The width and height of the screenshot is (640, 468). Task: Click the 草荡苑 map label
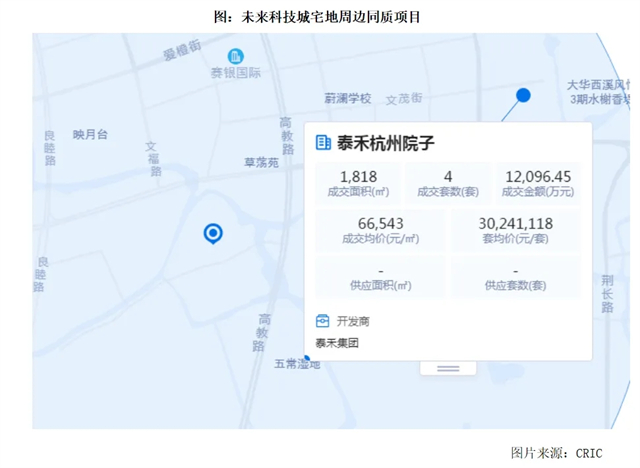(261, 163)
